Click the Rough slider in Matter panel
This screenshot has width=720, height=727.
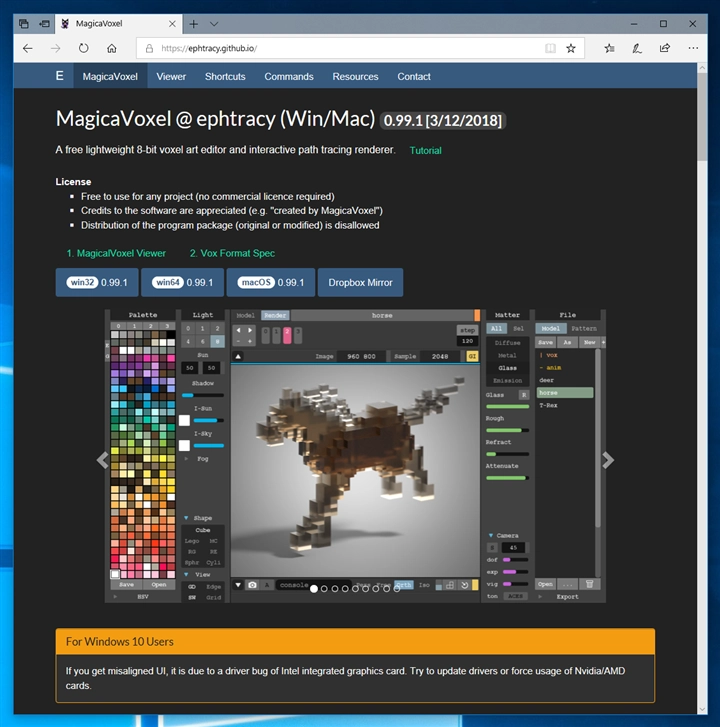click(507, 430)
